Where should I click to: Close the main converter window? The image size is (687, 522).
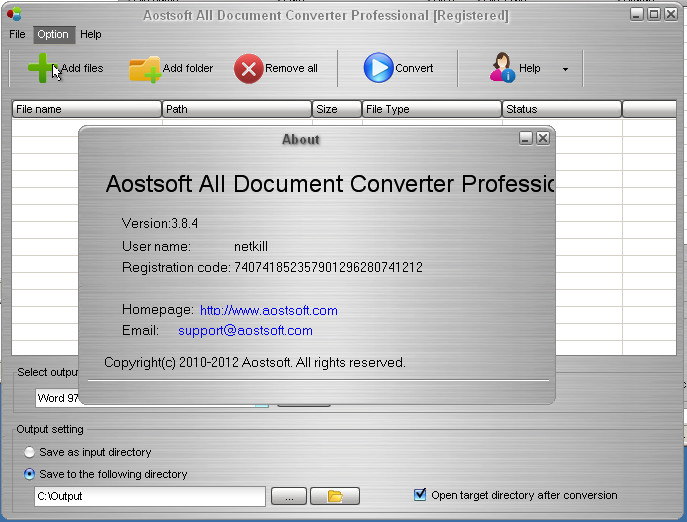671,14
